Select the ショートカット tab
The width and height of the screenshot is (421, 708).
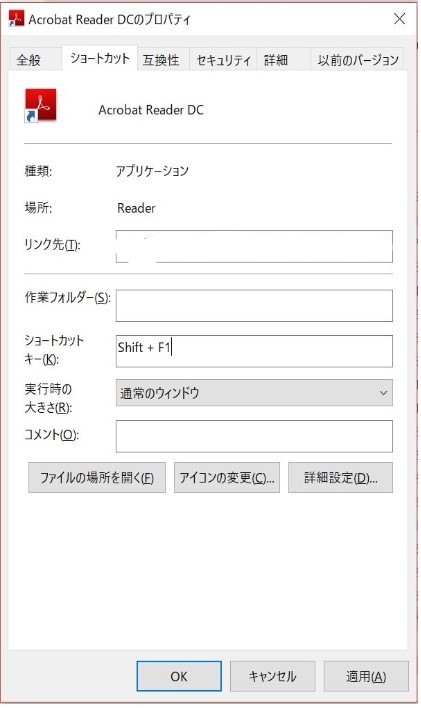point(100,58)
